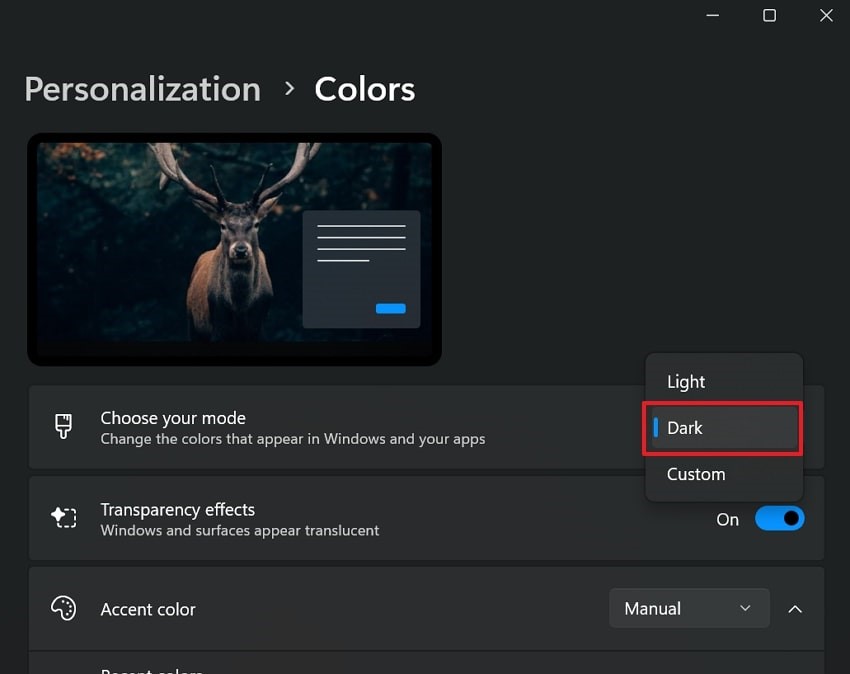Open the Manual accent color dropdown
This screenshot has height=674, width=850.
[689, 608]
